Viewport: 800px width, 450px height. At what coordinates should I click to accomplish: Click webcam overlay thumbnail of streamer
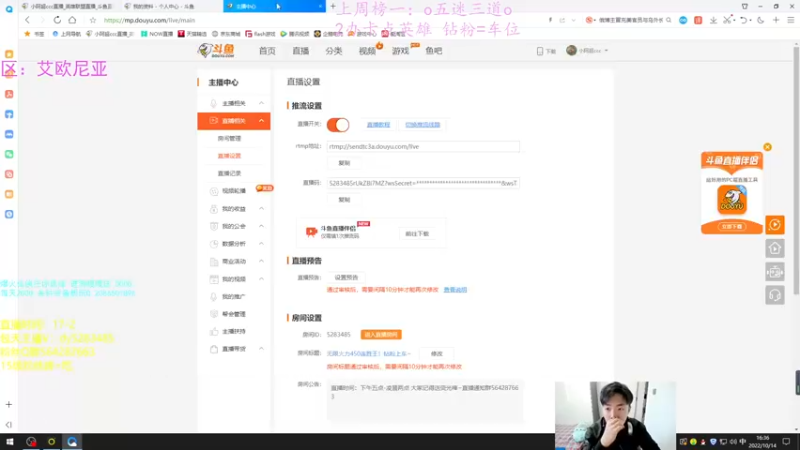click(x=615, y=416)
